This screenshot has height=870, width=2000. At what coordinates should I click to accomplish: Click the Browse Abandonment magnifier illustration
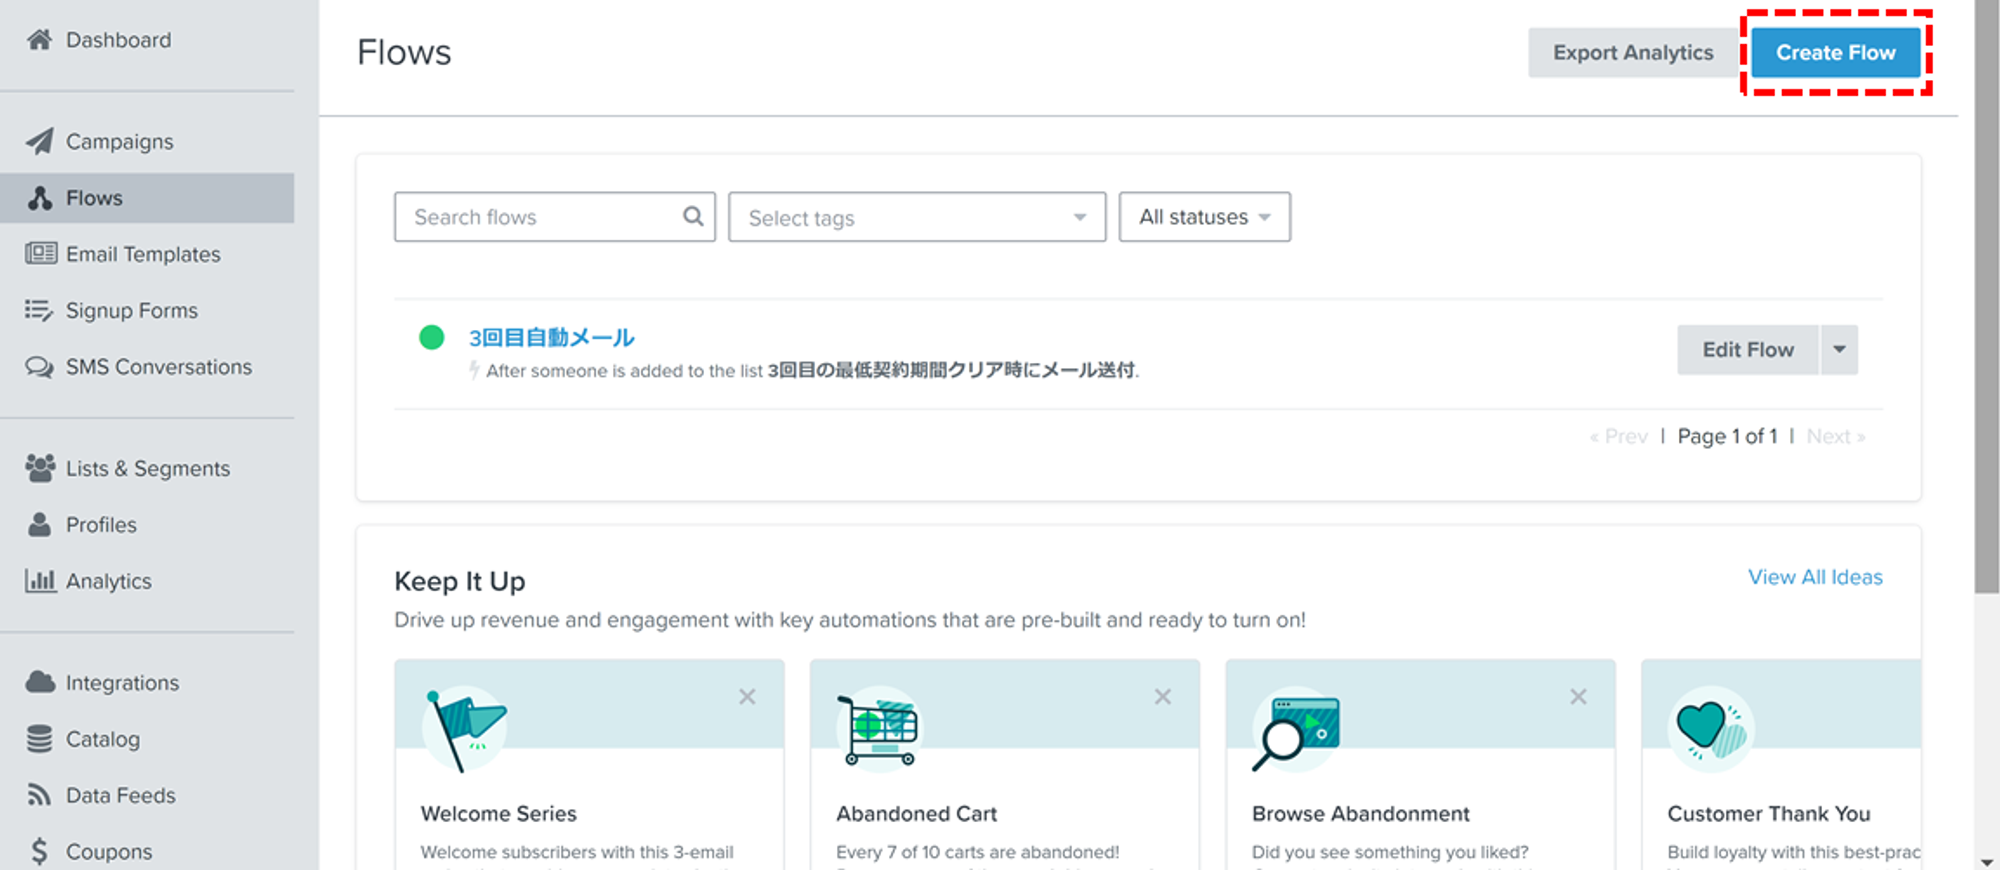pos(1296,731)
